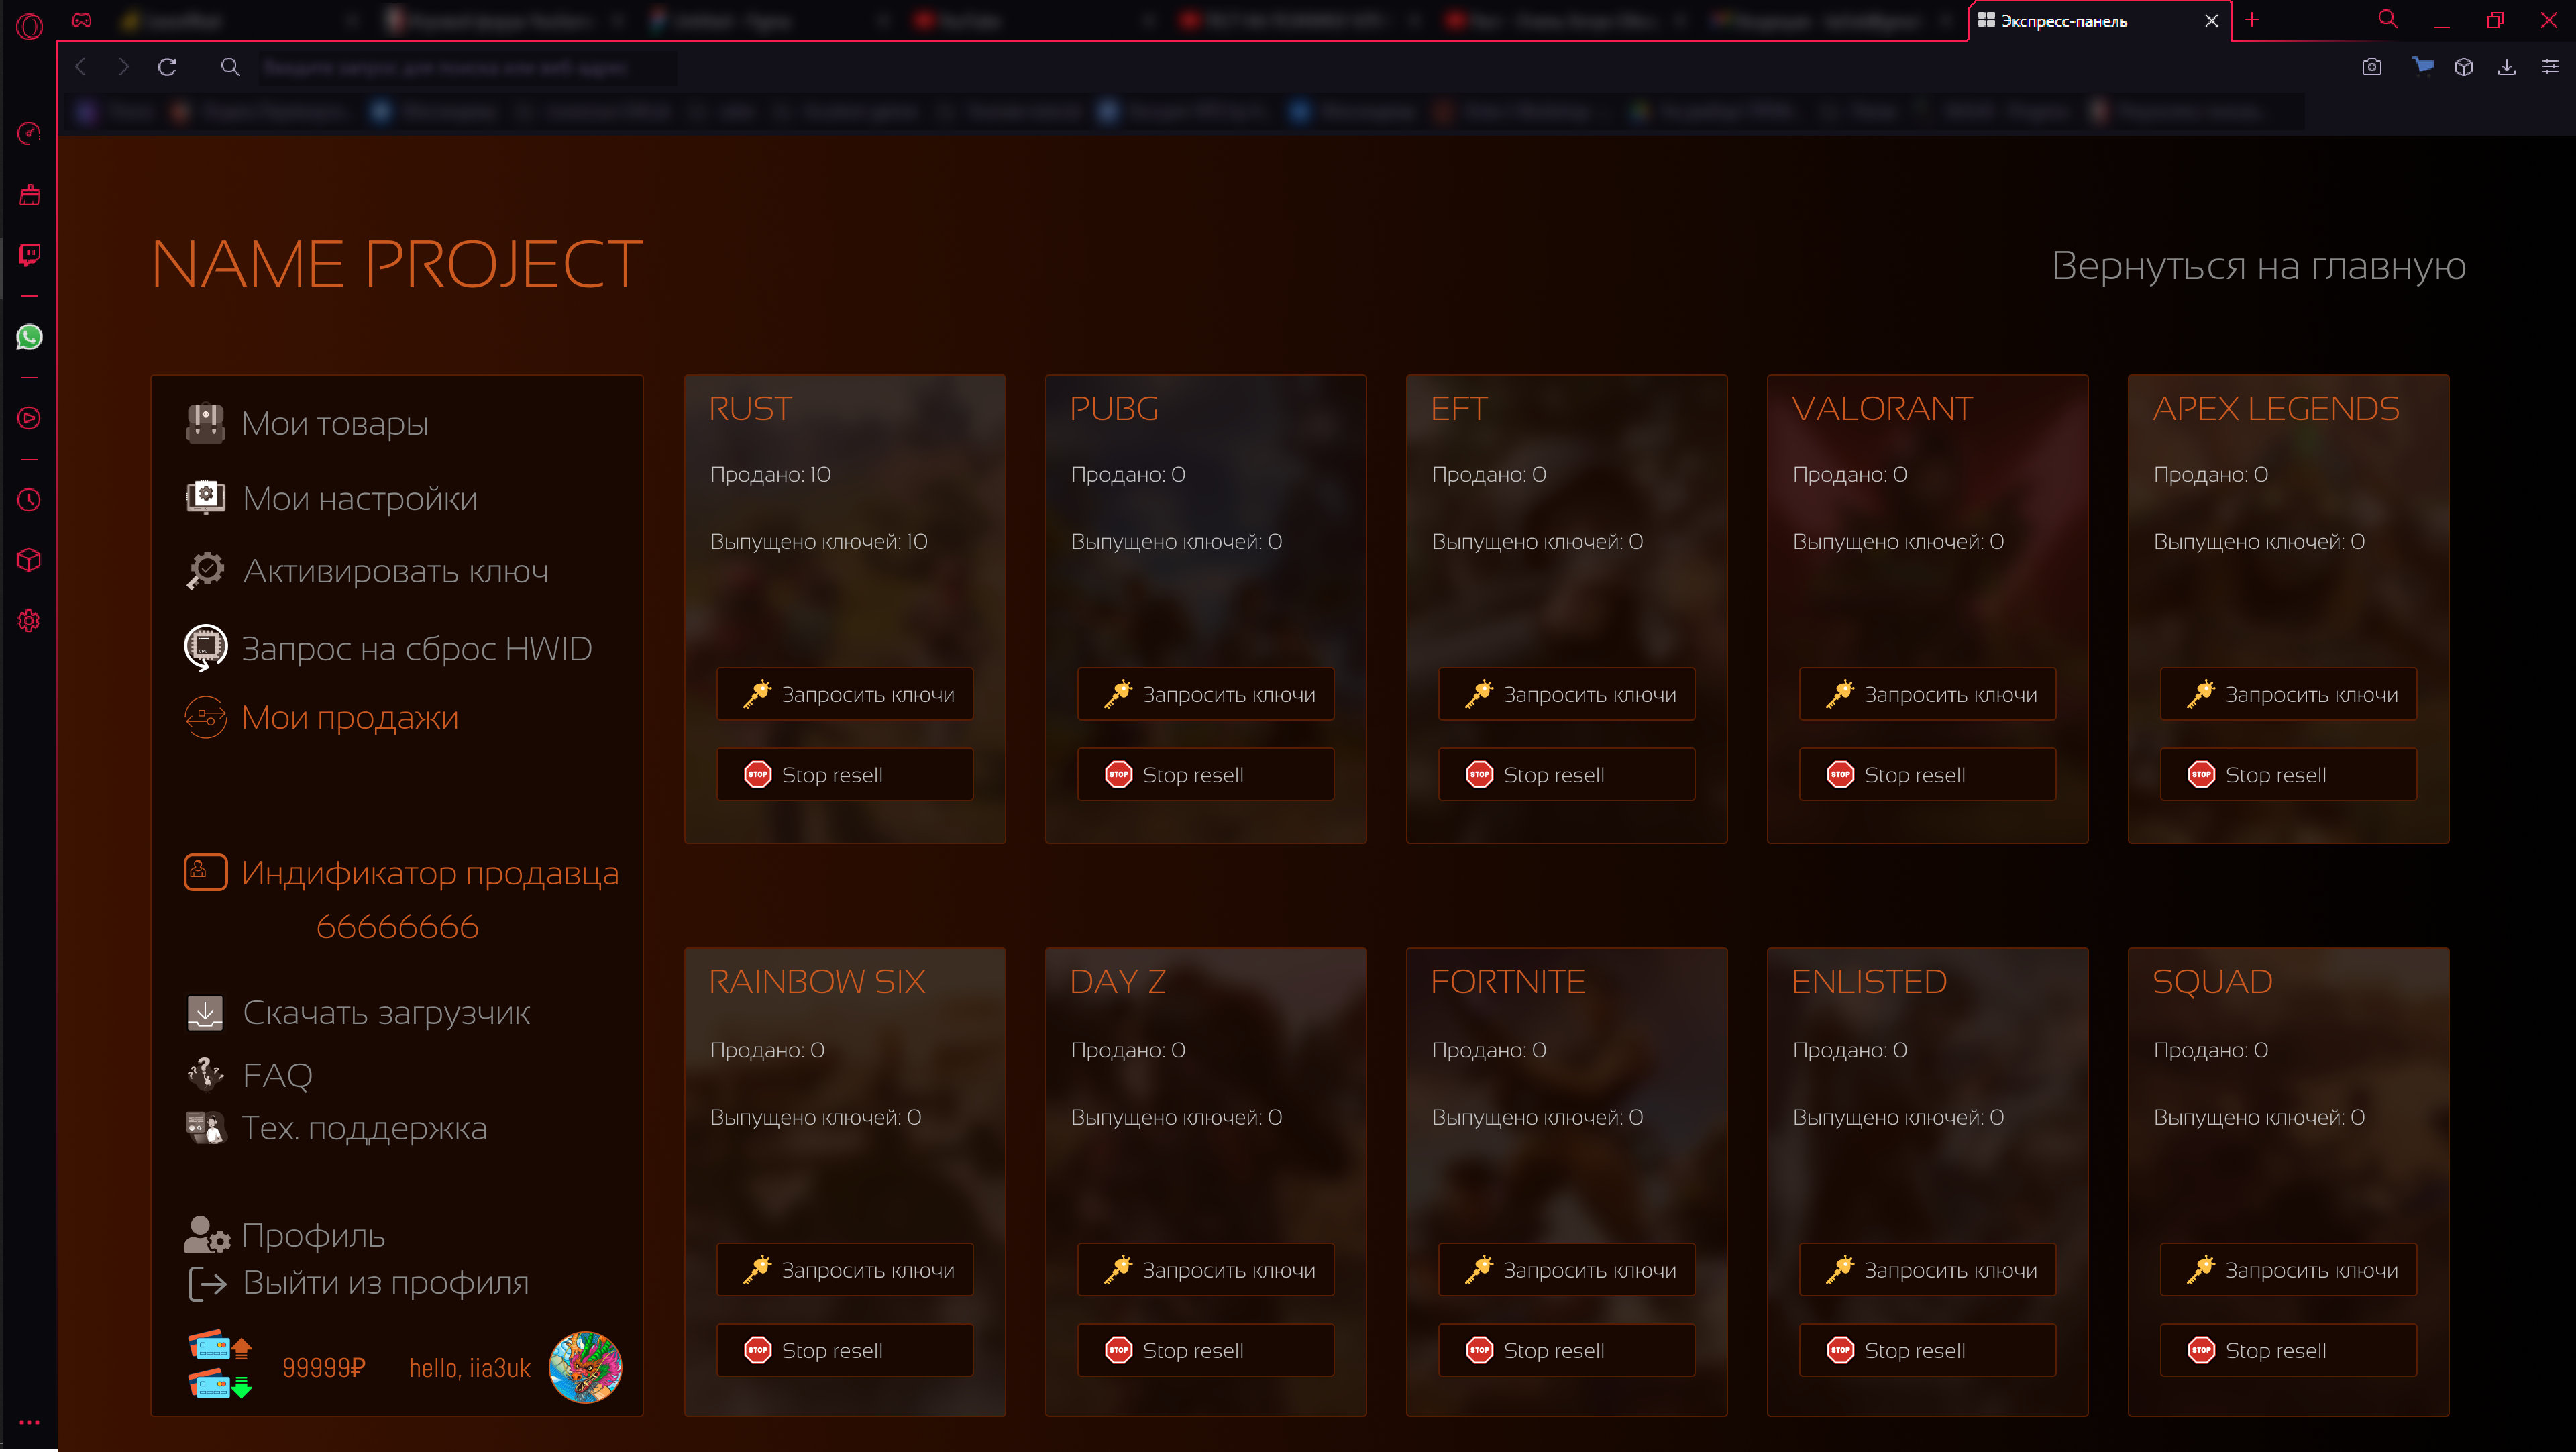Return via Вернуться на главную link

coord(2259,266)
